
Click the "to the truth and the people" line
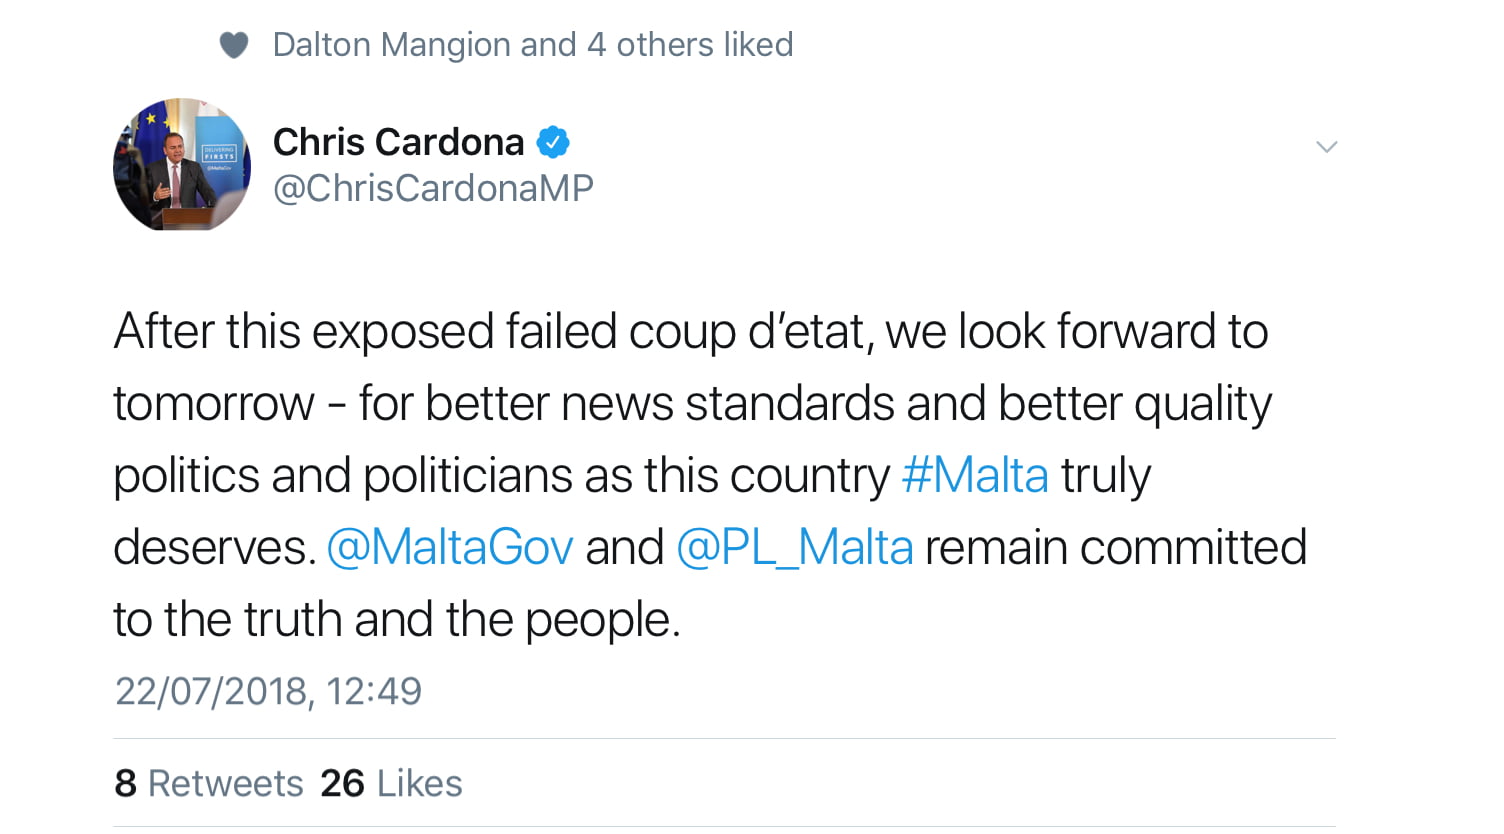tap(396, 619)
